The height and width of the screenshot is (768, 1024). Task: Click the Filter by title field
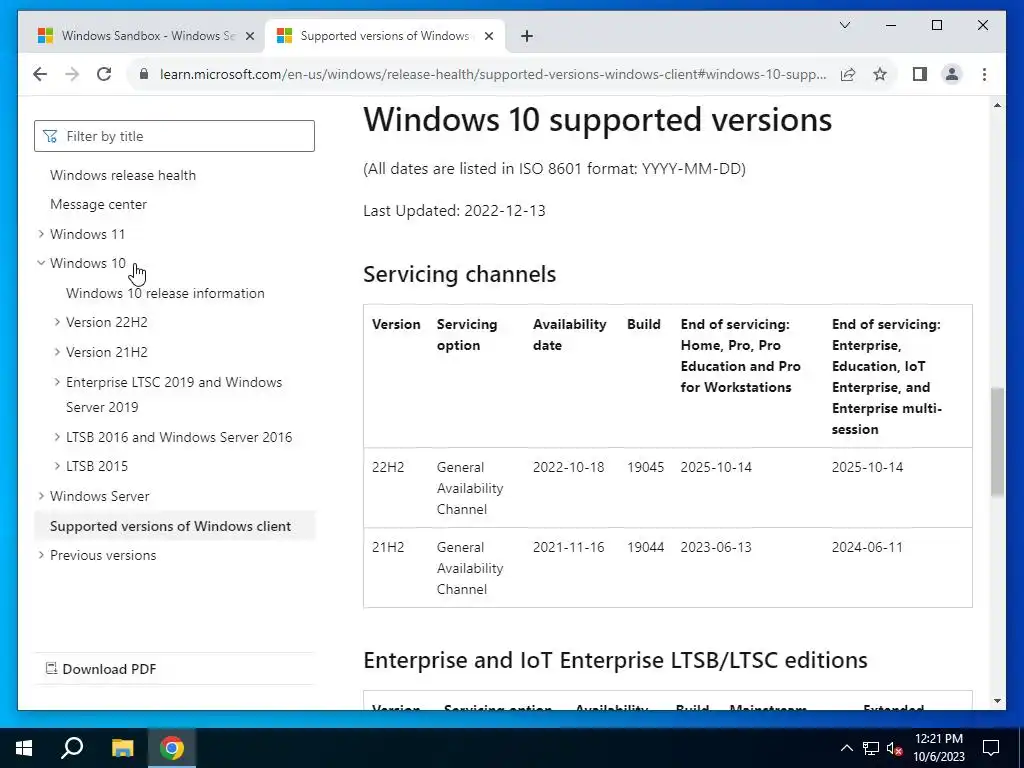174,136
